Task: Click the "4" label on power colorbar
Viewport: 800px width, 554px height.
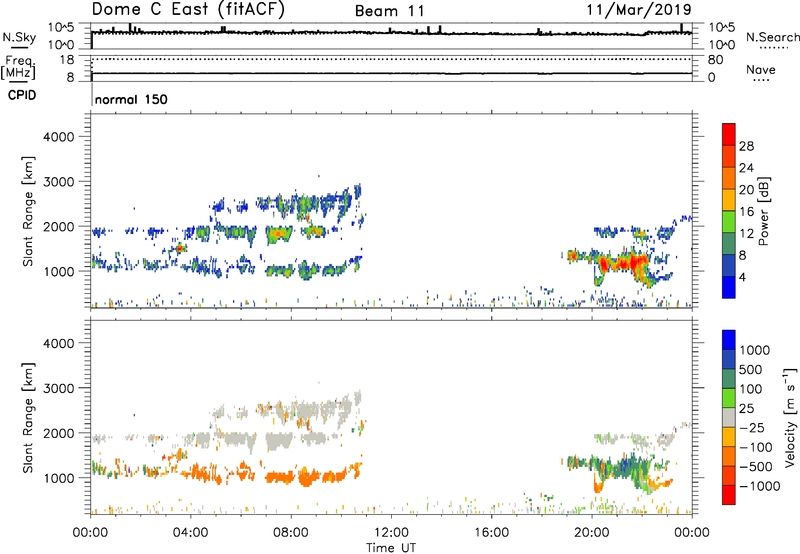Action: [743, 278]
